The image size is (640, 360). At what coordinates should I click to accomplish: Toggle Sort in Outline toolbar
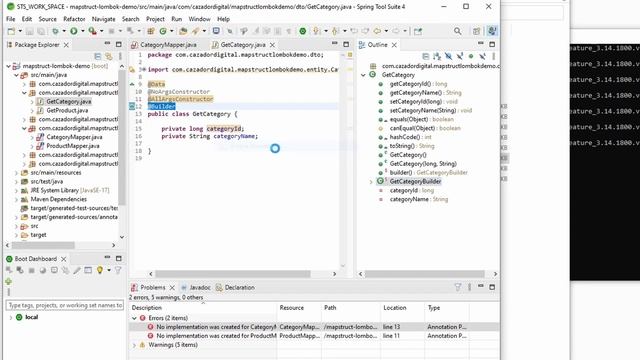point(437,56)
